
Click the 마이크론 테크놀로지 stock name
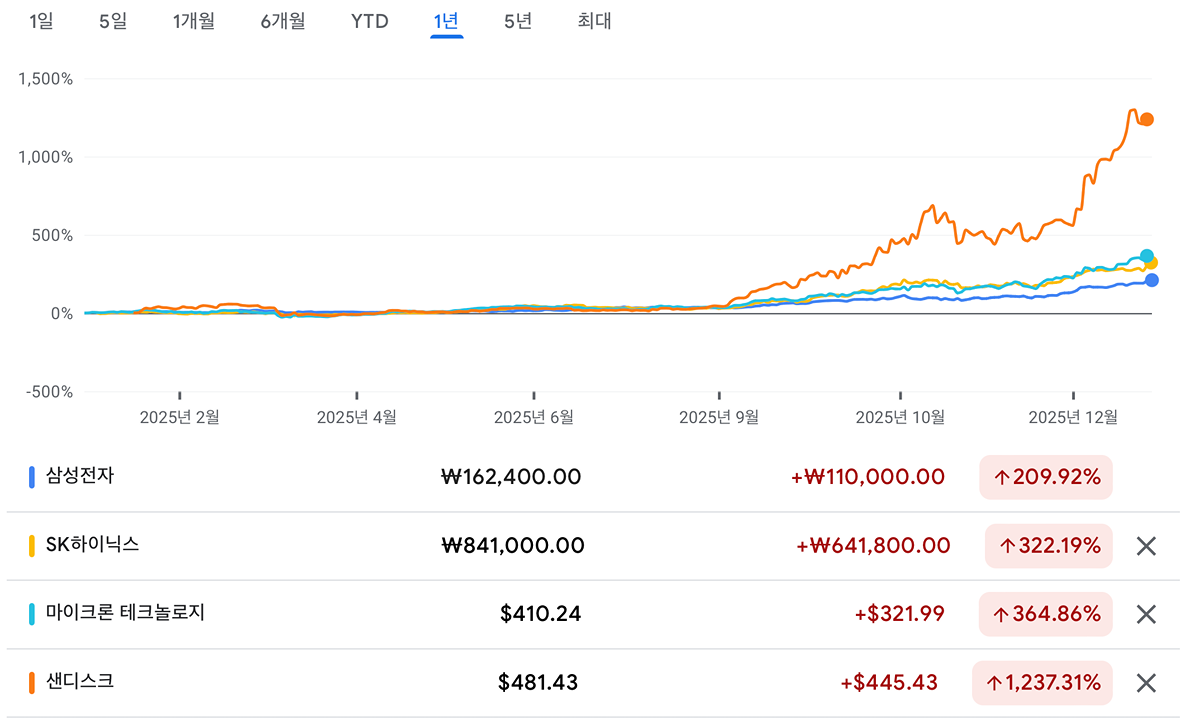tap(125, 613)
